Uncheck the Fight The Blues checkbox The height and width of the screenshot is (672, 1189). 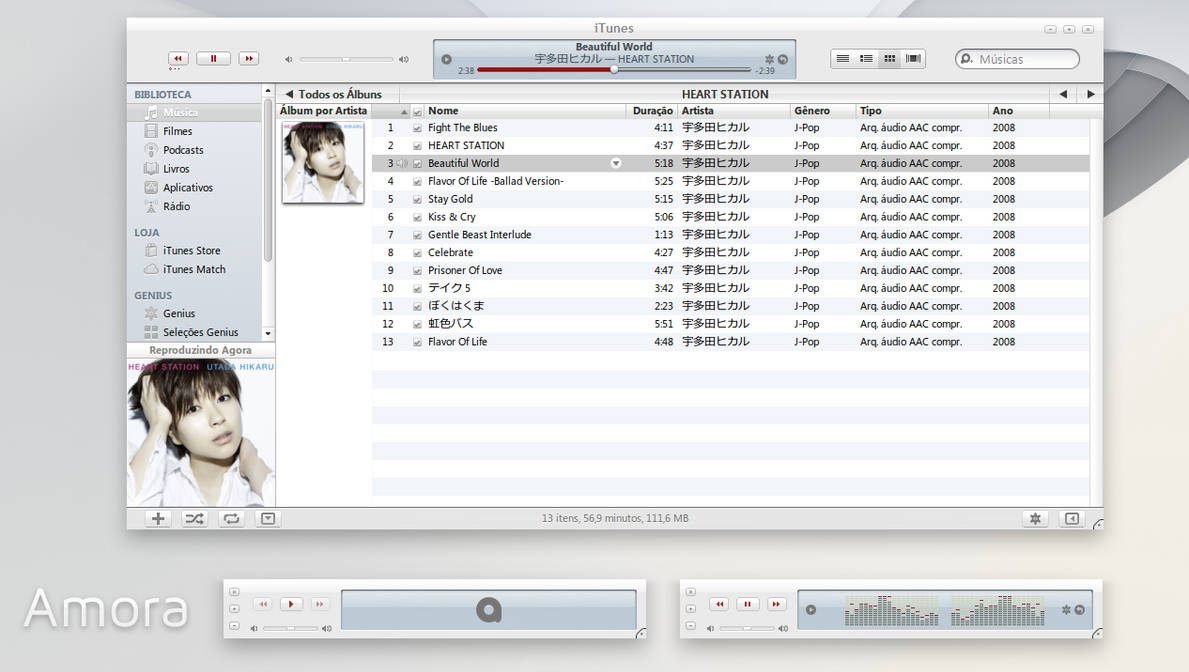[417, 128]
